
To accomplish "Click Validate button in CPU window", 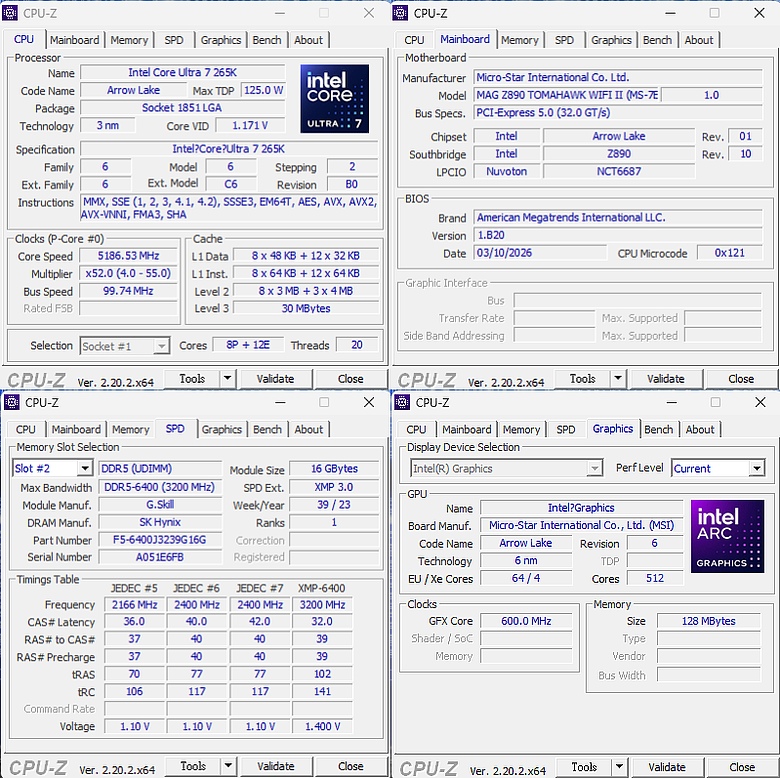I will (x=275, y=379).
